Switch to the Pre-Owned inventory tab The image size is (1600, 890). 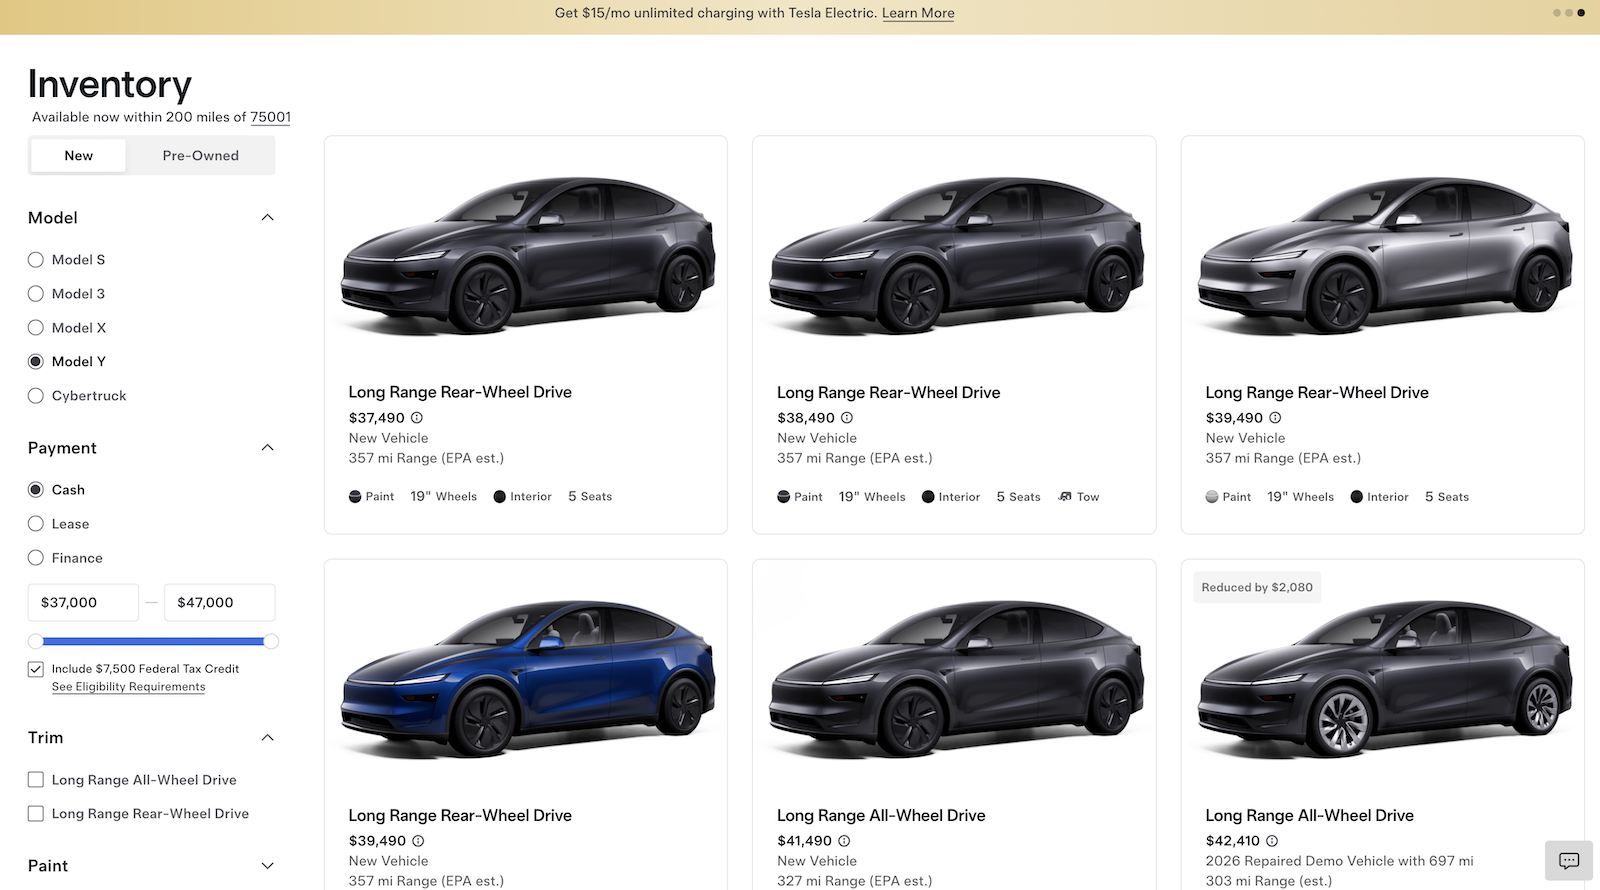point(201,156)
